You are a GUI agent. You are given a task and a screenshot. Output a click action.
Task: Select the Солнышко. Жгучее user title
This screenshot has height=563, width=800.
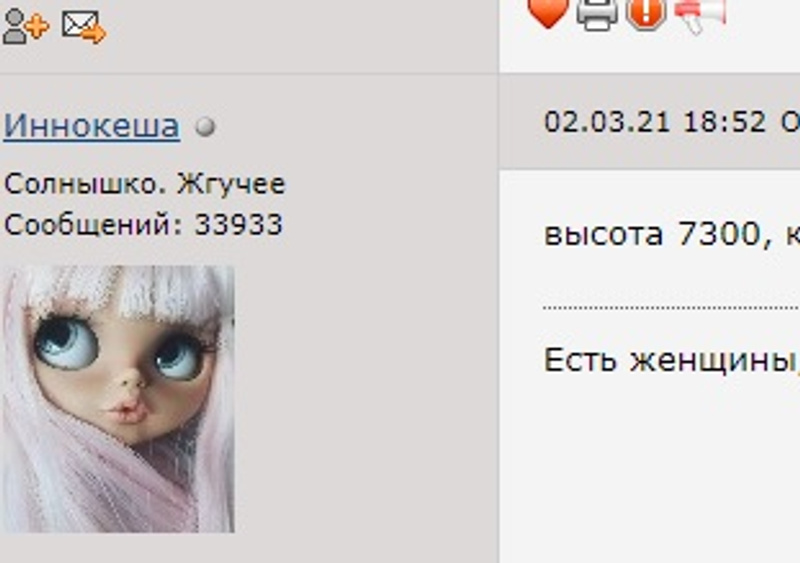coord(144,184)
